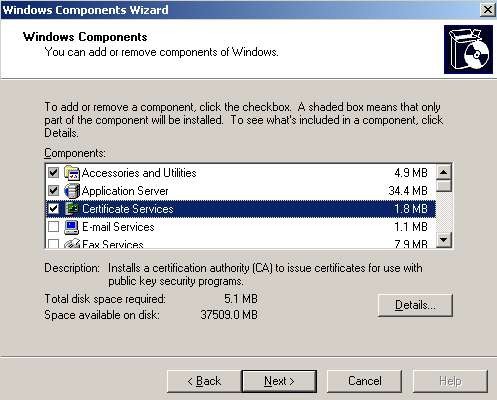
Task: Click the Accessories and Utilities folder icon
Action: click(x=72, y=173)
